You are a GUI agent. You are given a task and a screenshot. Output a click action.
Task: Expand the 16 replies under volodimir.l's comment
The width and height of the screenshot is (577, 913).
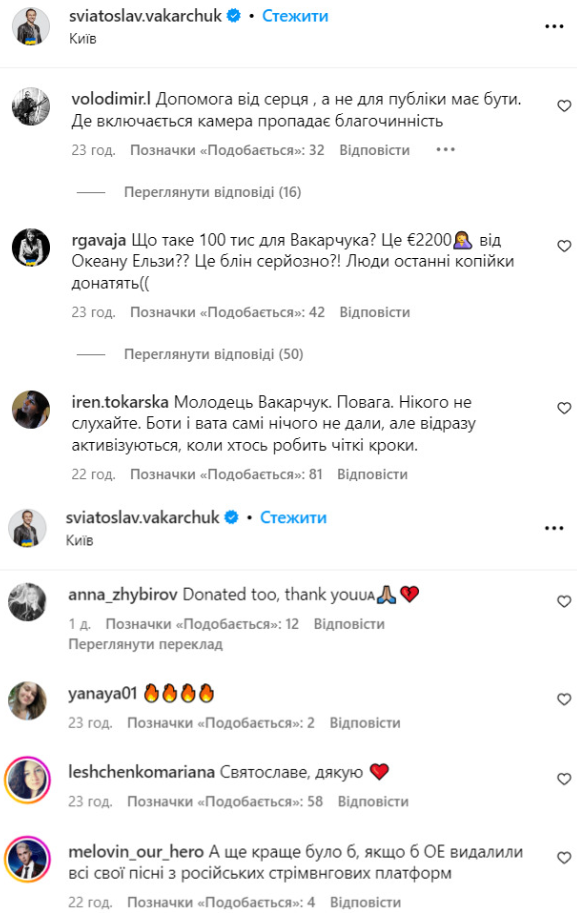coord(212,192)
